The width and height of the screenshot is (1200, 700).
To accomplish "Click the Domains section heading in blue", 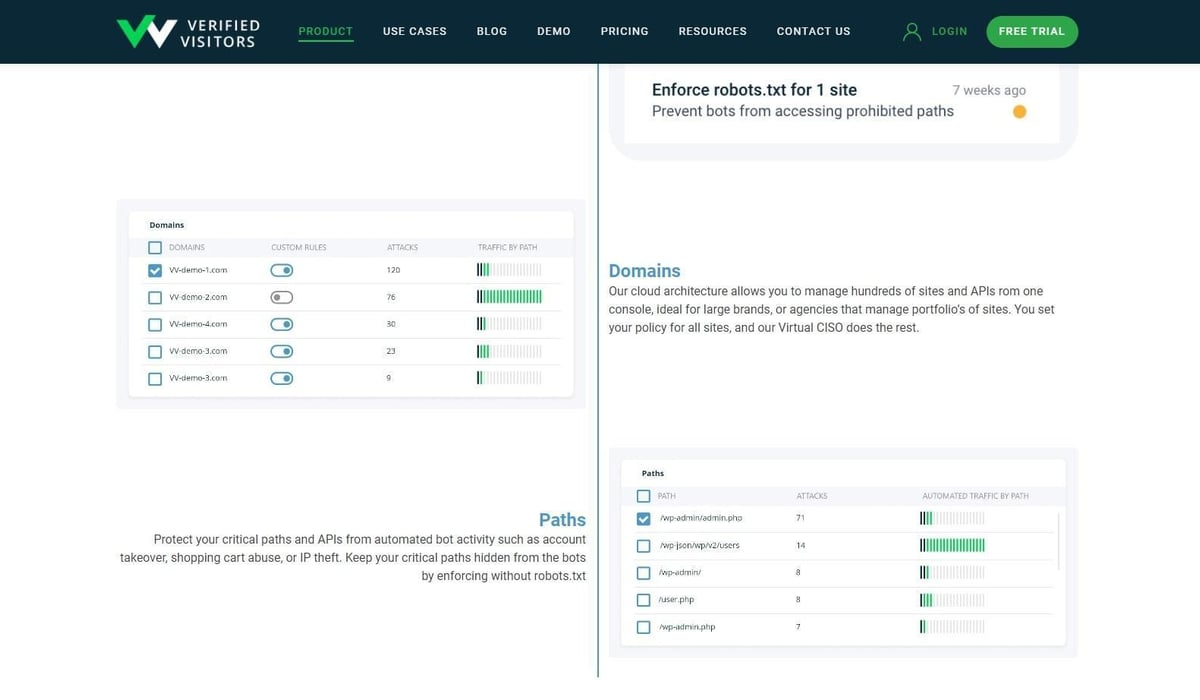I will (x=645, y=271).
